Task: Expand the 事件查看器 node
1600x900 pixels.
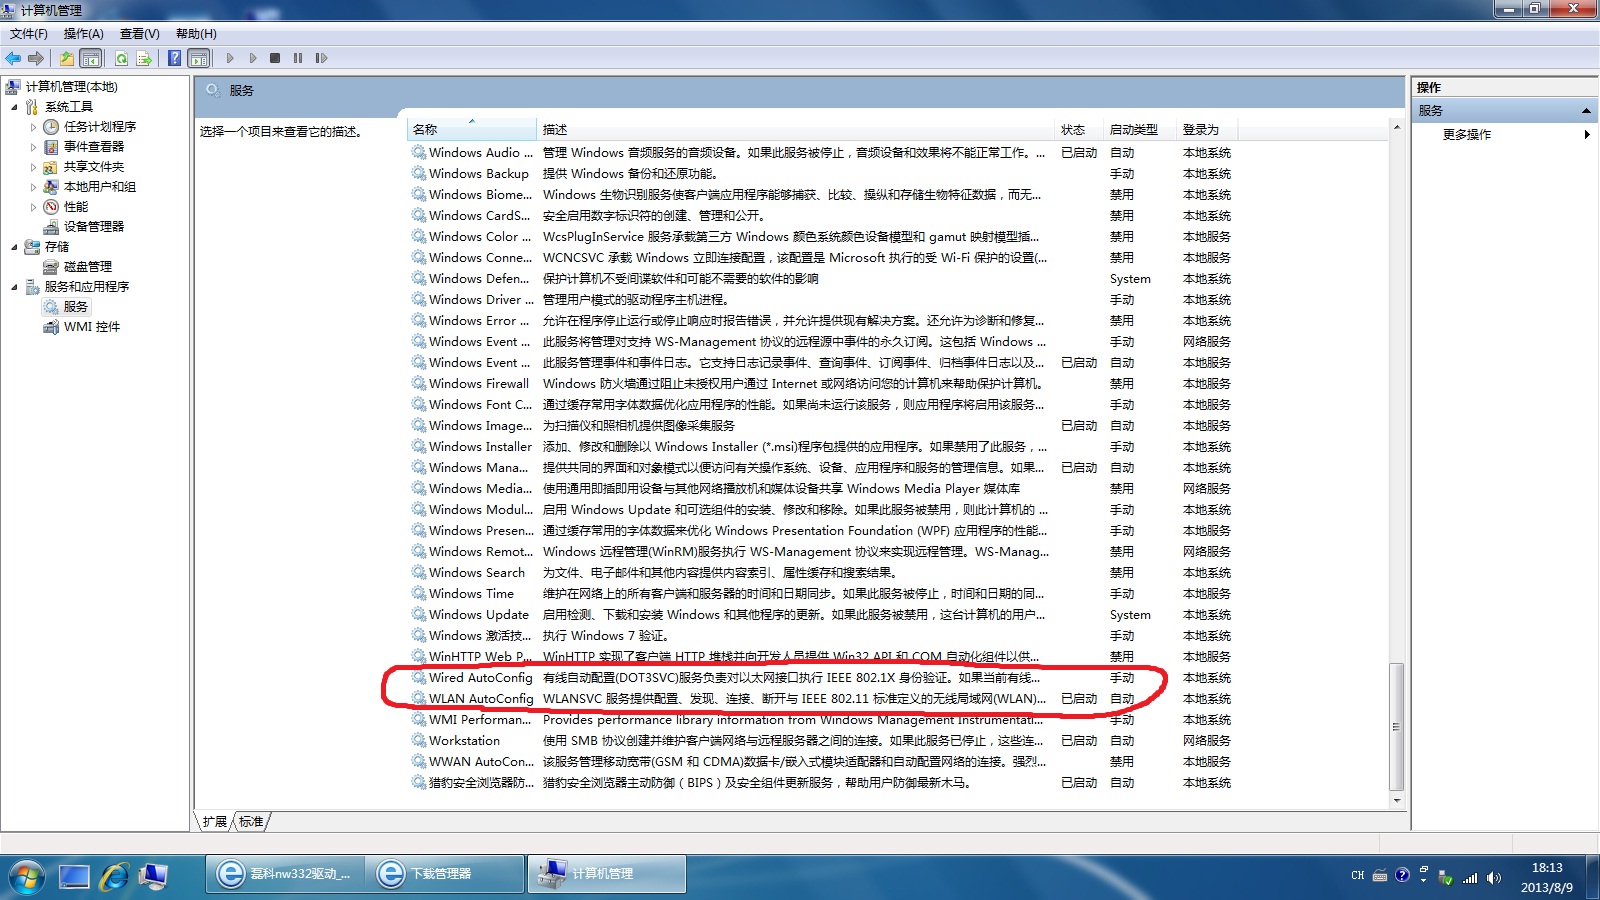Action: 33,147
